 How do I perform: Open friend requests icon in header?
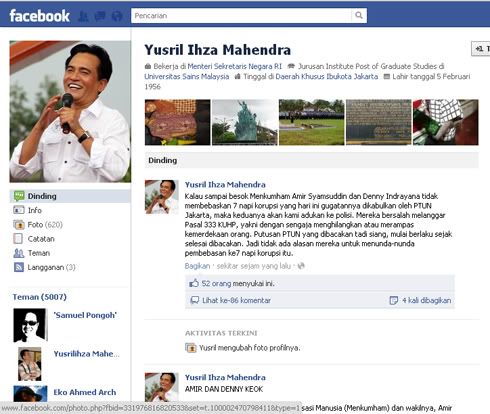(83, 16)
